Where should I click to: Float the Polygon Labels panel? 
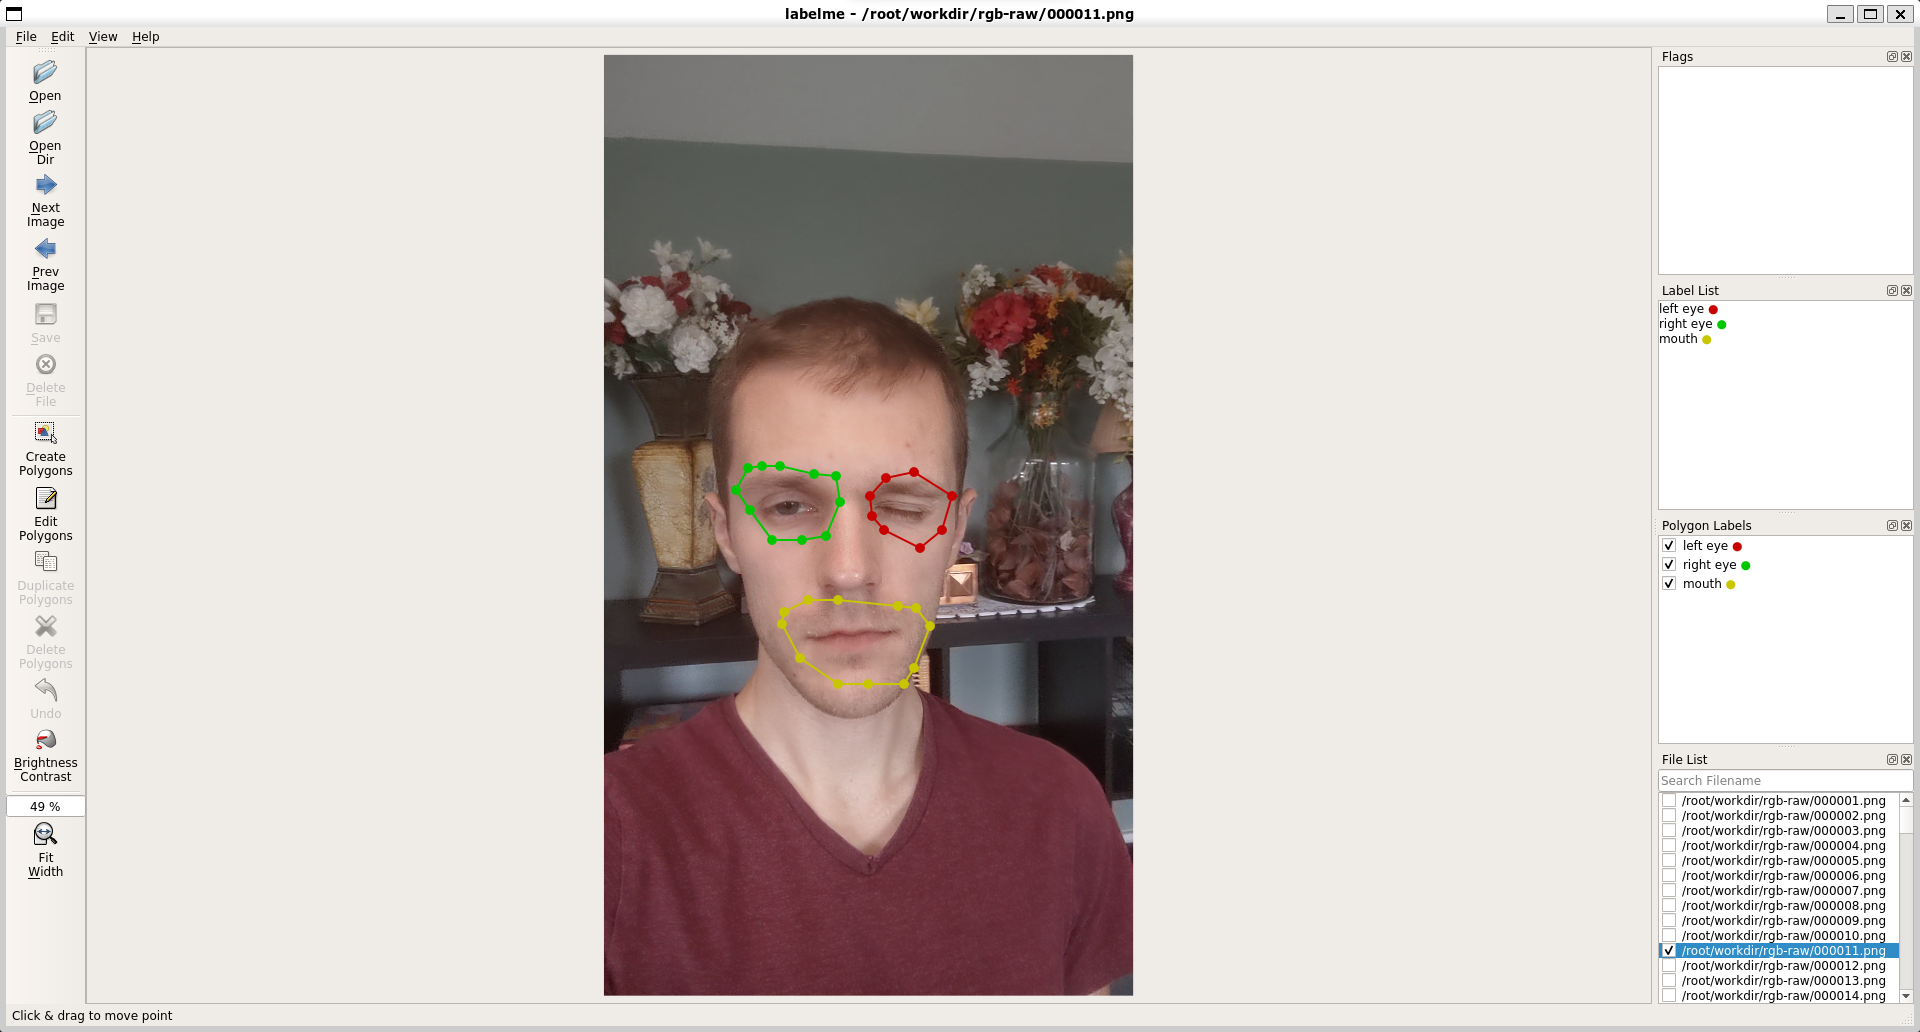tap(1892, 526)
